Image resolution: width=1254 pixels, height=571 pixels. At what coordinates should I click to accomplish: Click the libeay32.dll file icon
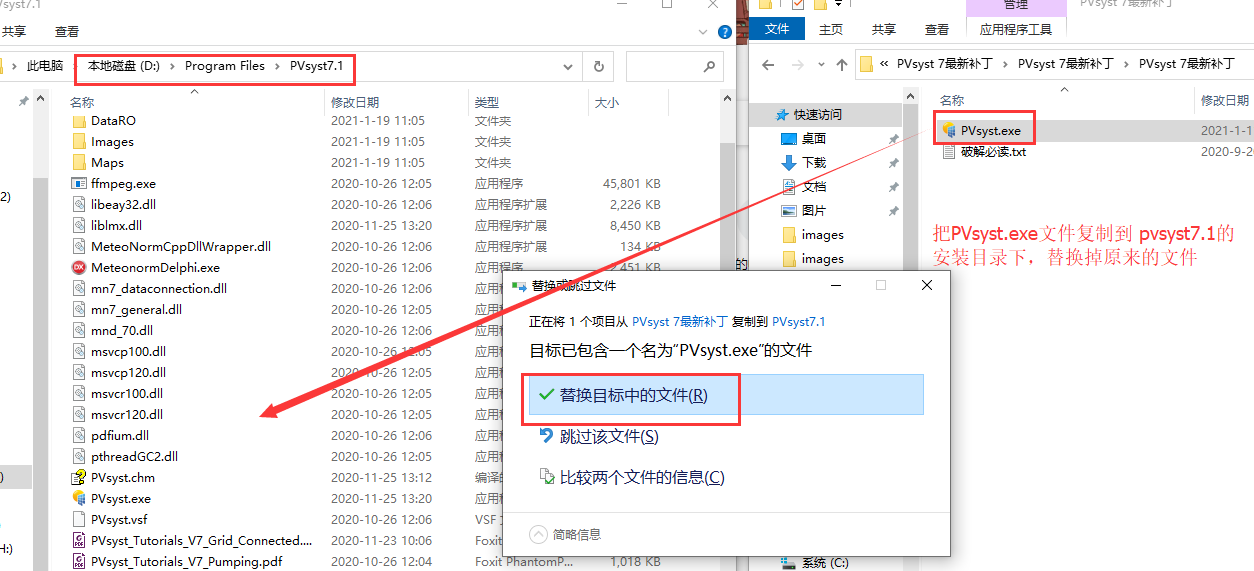[80, 205]
